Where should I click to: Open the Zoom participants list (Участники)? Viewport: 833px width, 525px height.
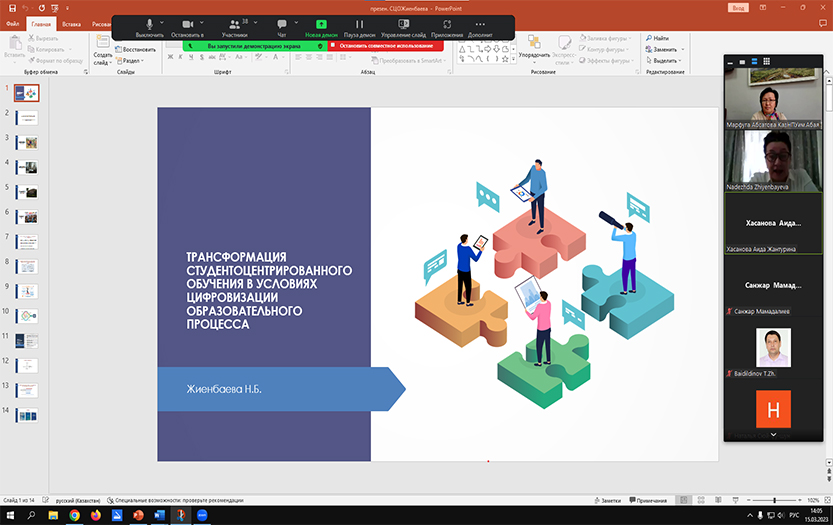click(234, 26)
